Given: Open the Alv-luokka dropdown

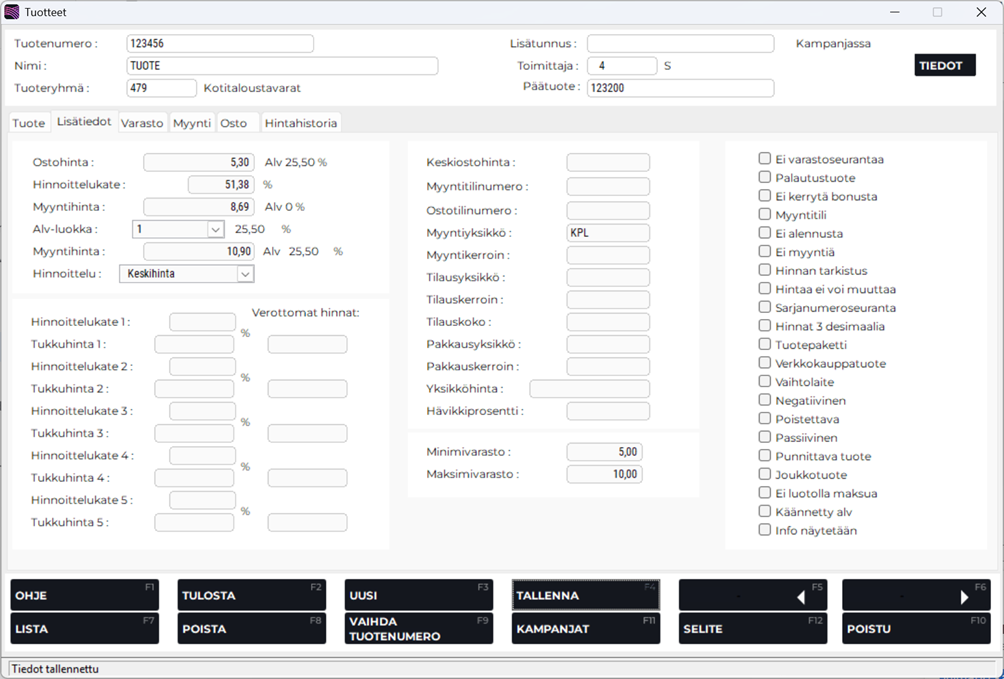Looking at the screenshot, I should tap(215, 229).
